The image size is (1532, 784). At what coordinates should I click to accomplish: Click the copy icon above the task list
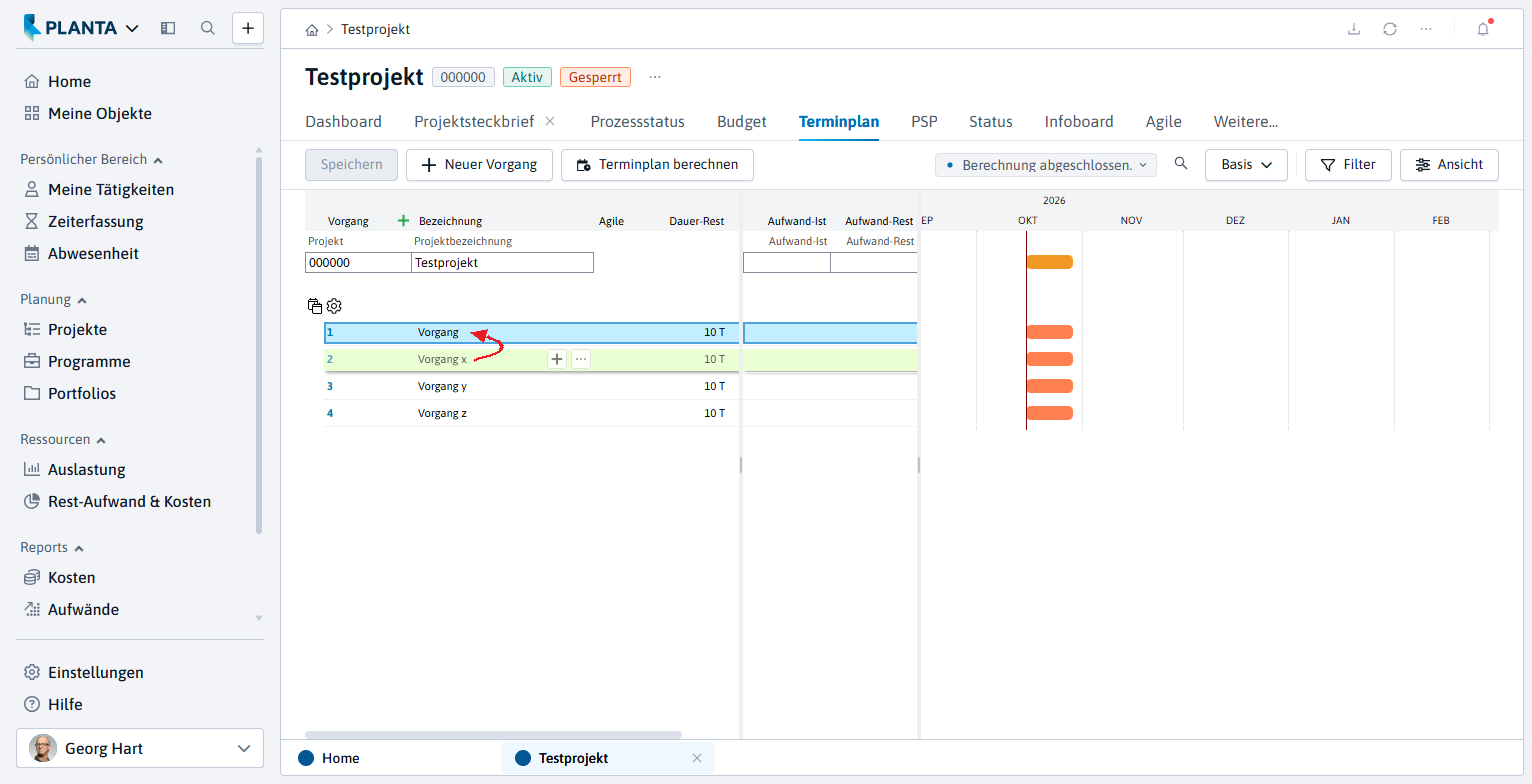pyautogui.click(x=314, y=306)
